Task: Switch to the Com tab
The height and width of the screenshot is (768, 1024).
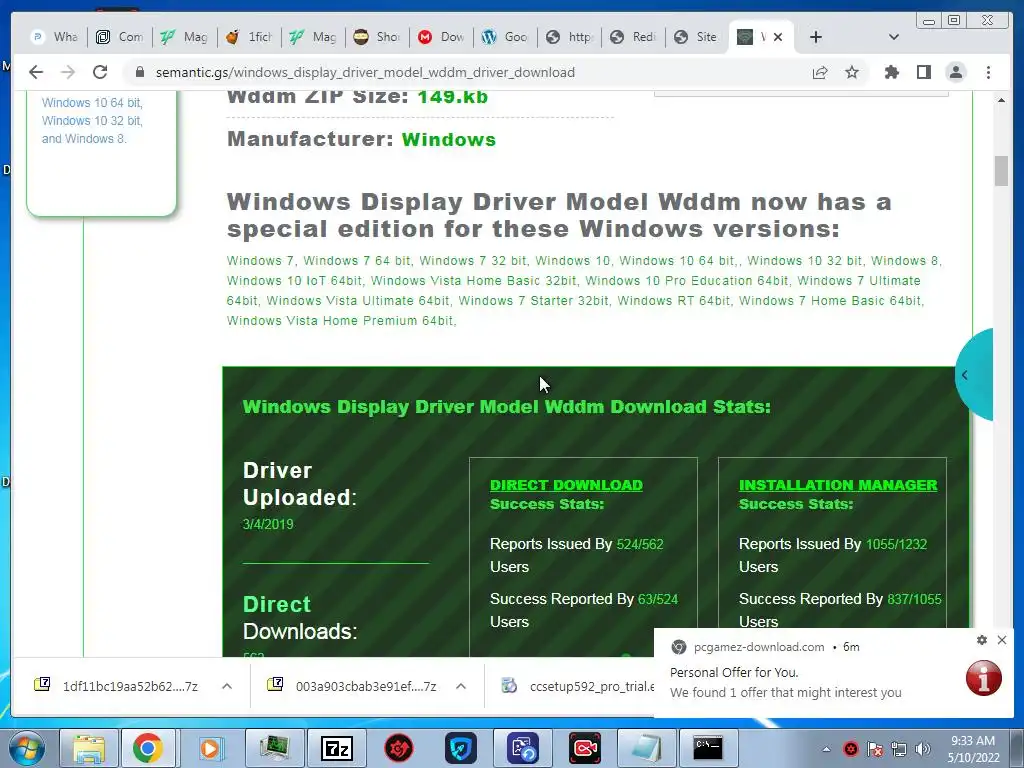Action: [120, 37]
